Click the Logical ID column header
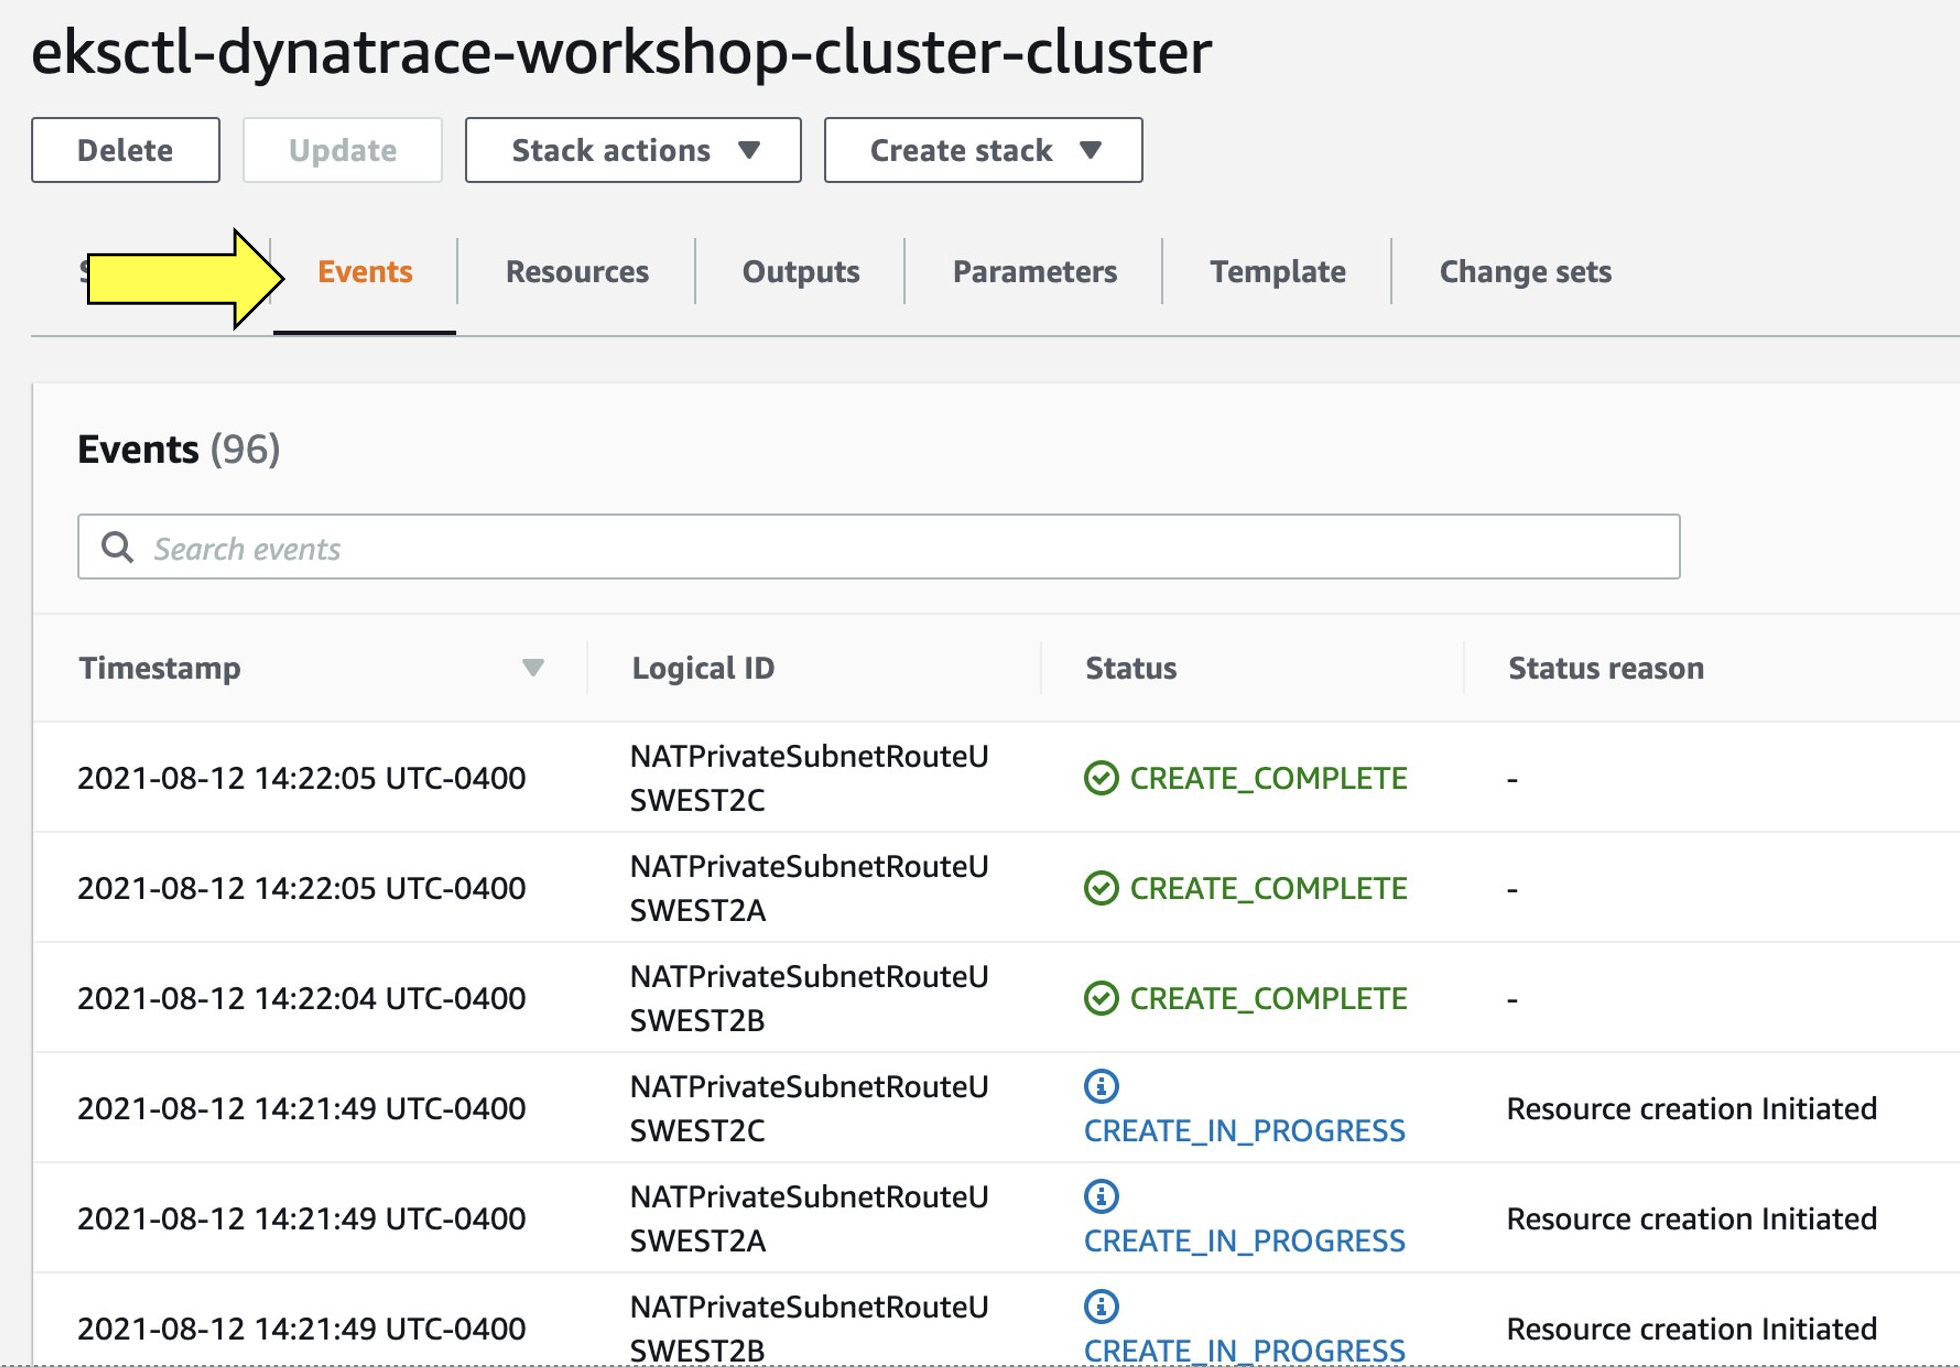Viewport: 1960px width, 1368px height. (x=703, y=668)
